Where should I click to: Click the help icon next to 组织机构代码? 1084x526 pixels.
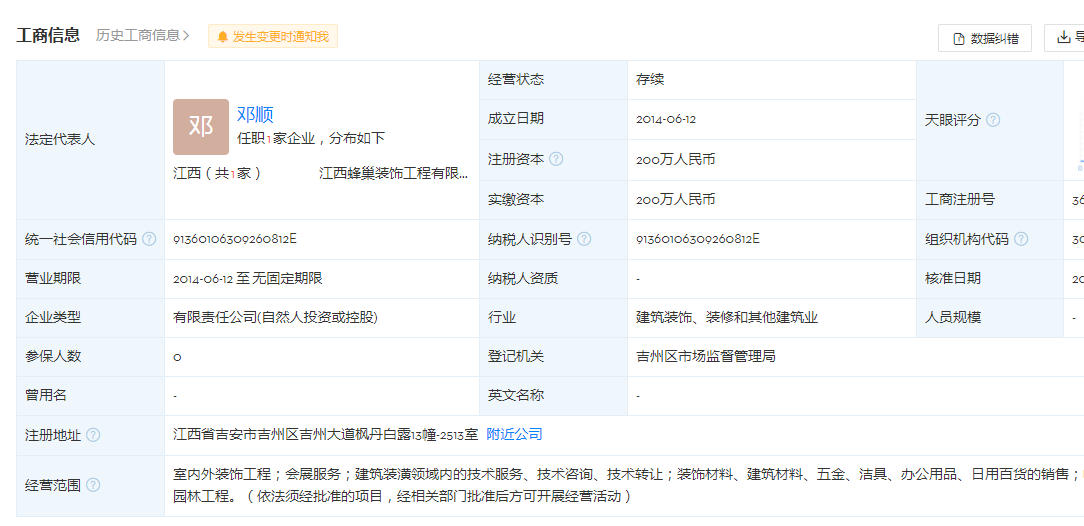click(1021, 239)
